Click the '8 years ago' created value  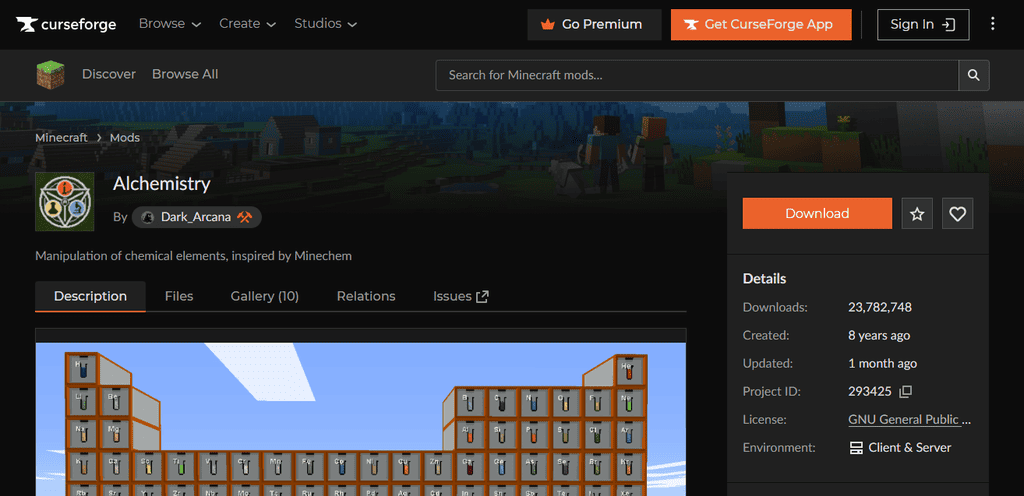coord(878,335)
